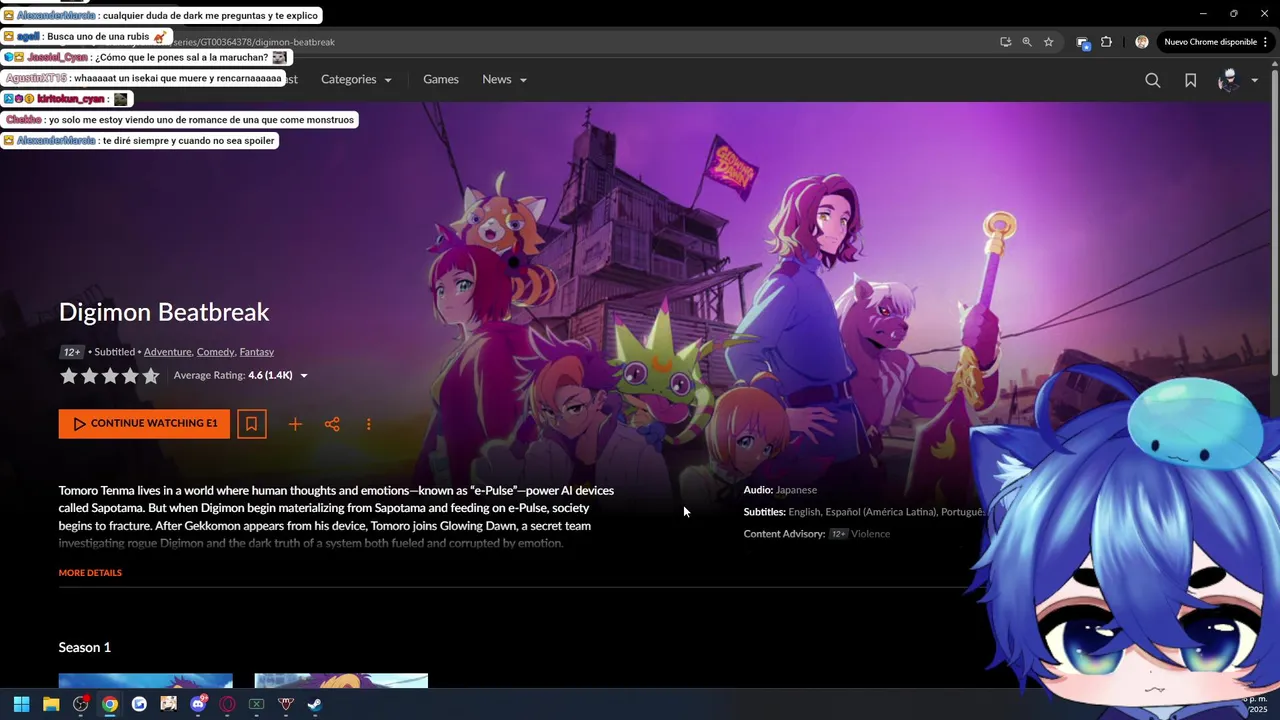Expand the Categories dropdown
Viewport: 1280px width, 720px height.
(356, 79)
